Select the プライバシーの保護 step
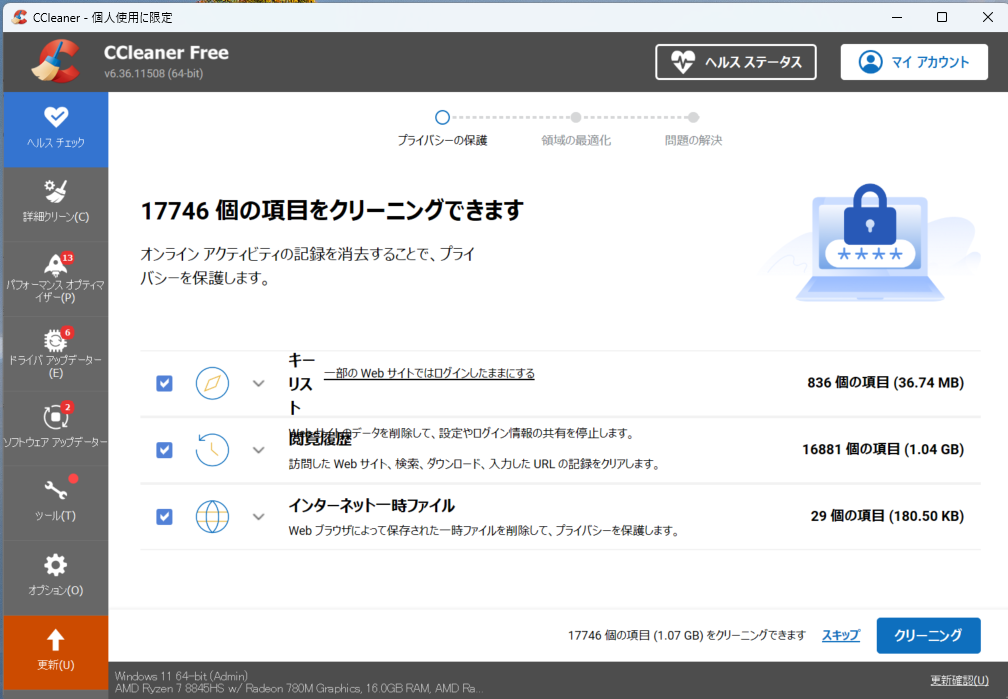The height and width of the screenshot is (699, 1008). coord(442,129)
